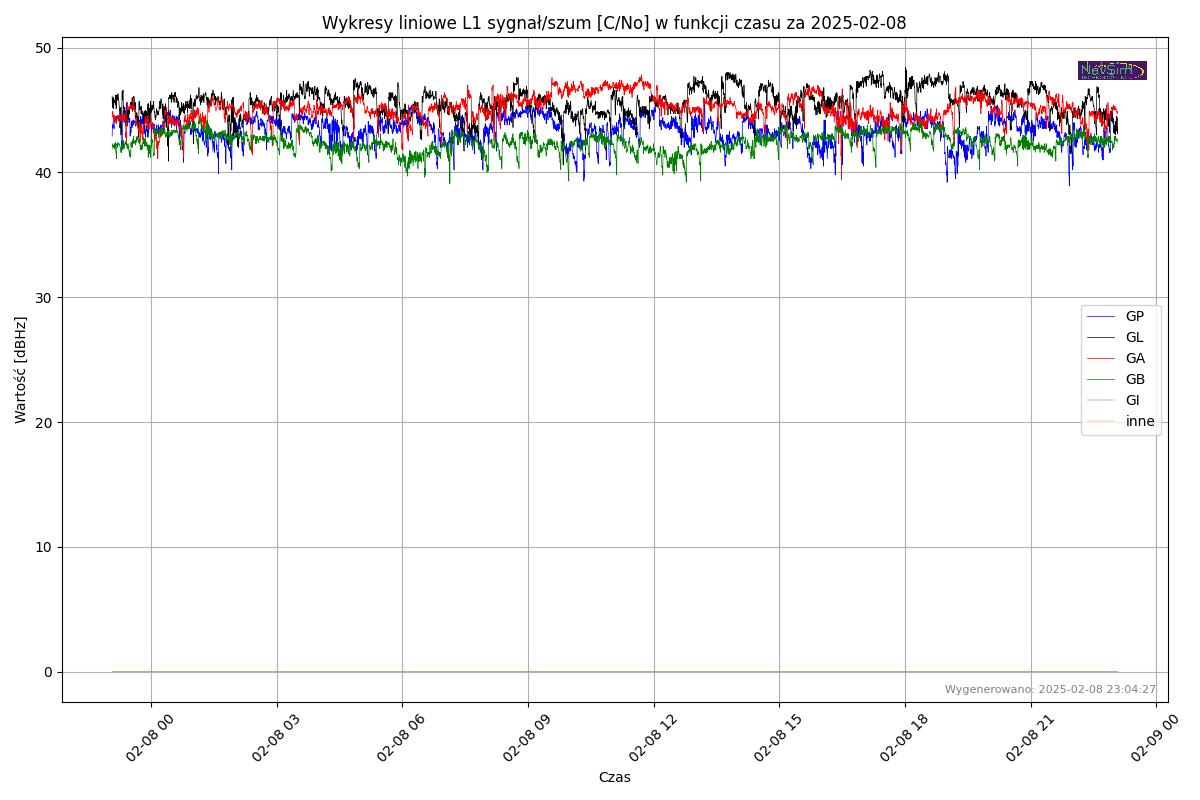Click the 50 y-axis tick label
The height and width of the screenshot is (800, 1200).
click(45, 48)
